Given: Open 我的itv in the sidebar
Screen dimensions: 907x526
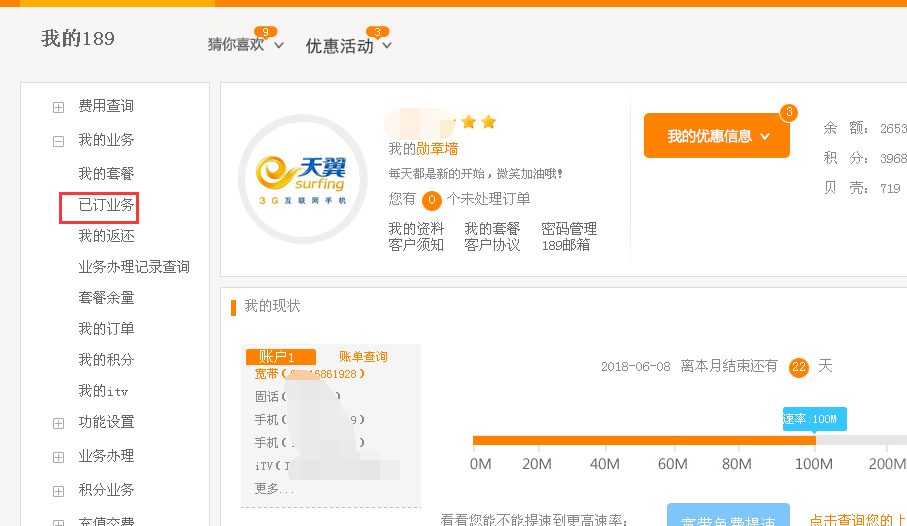Looking at the screenshot, I should (x=103, y=391).
